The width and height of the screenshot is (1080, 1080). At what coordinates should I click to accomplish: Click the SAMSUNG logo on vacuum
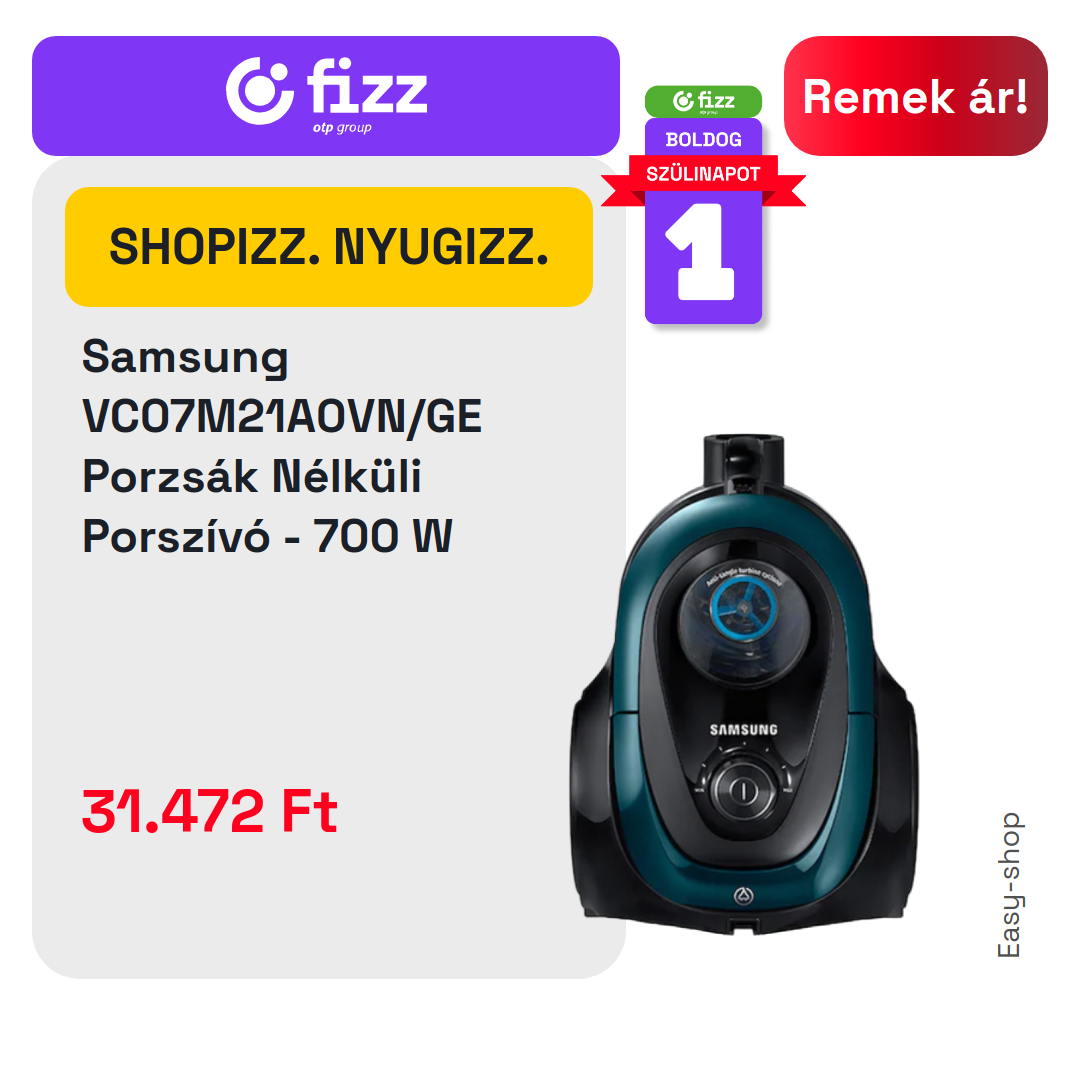tap(744, 729)
